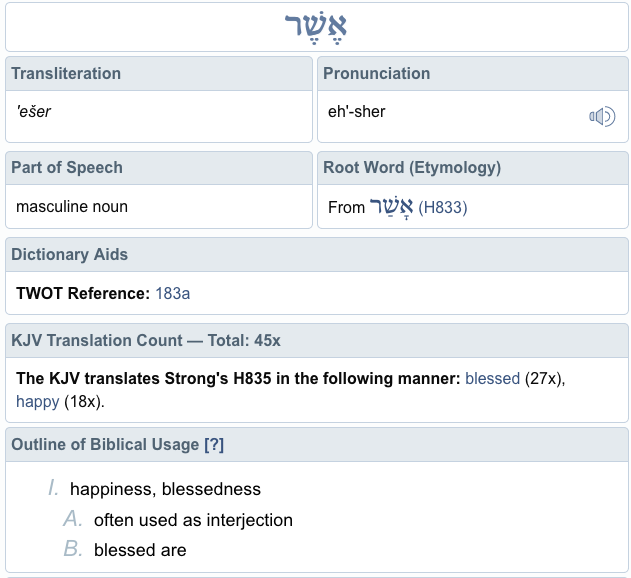Play the pronunciation audio speaker icon
Viewport: 631px width, 578px height.
pos(601,117)
